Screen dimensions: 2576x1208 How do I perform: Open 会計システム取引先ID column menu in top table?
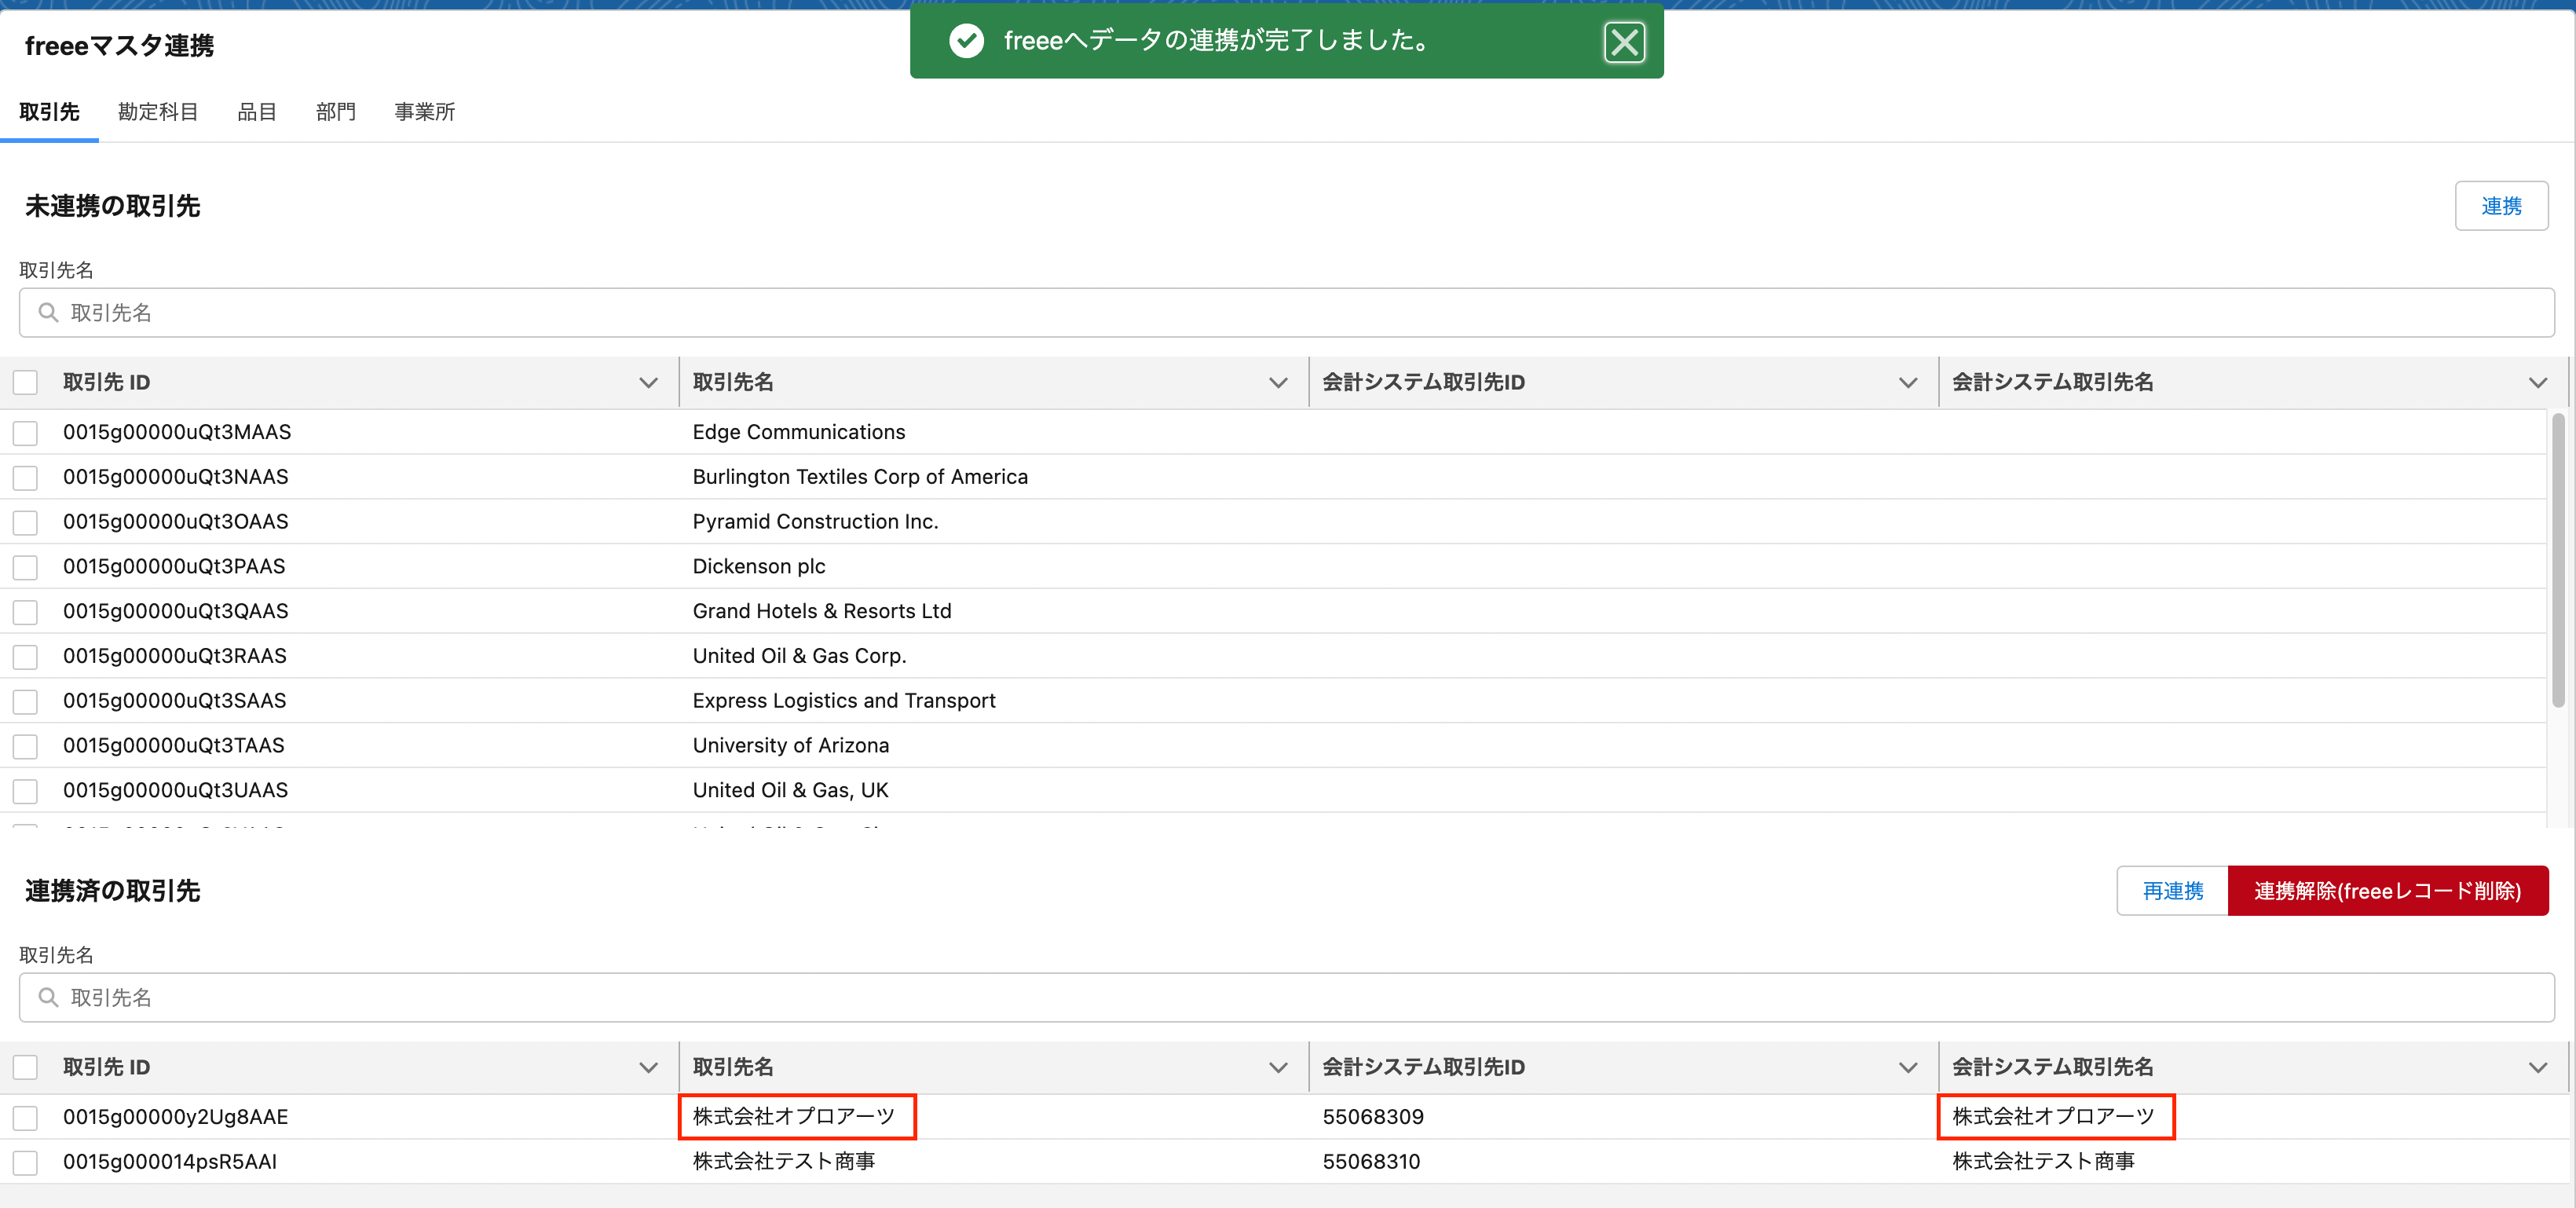1907,382
